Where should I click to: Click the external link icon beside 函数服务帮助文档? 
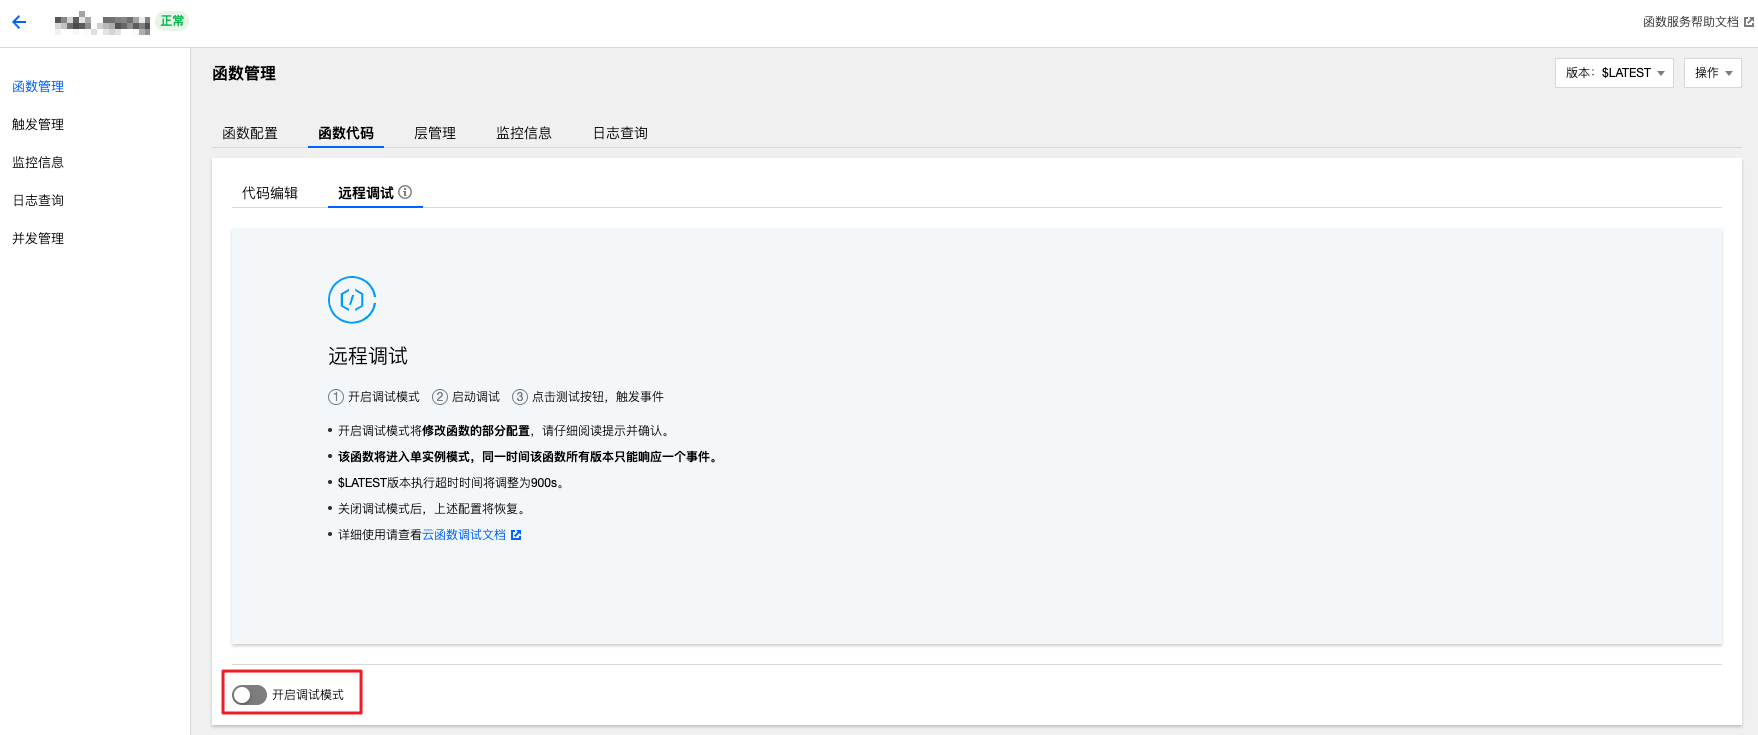tap(1749, 22)
